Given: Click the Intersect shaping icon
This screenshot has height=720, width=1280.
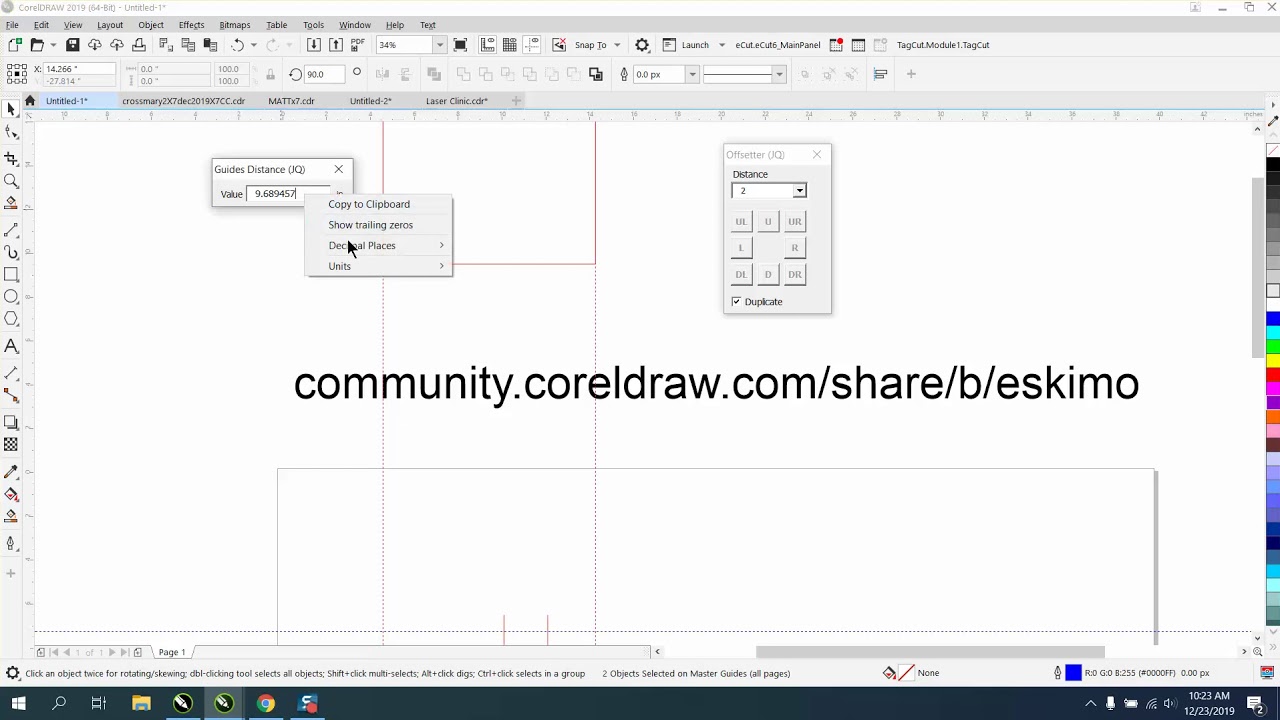Looking at the screenshot, I should (x=508, y=74).
